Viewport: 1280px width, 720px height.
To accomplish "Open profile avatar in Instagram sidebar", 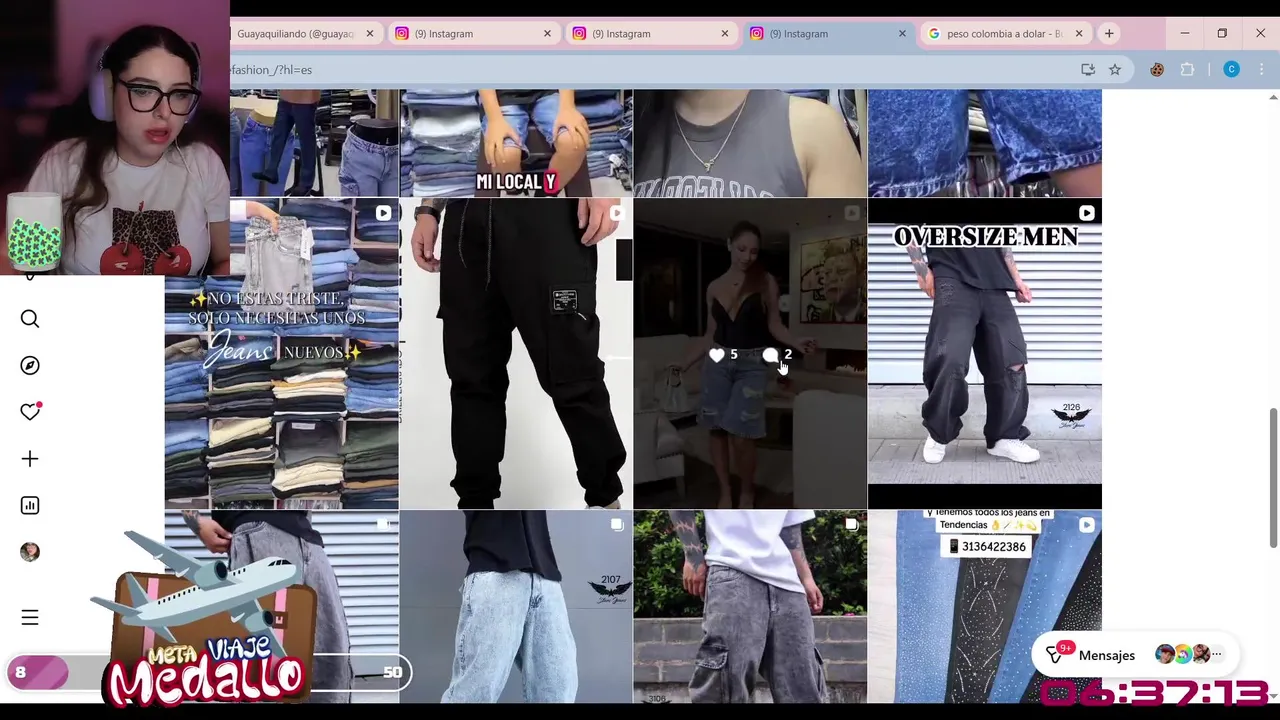I will click(x=30, y=552).
